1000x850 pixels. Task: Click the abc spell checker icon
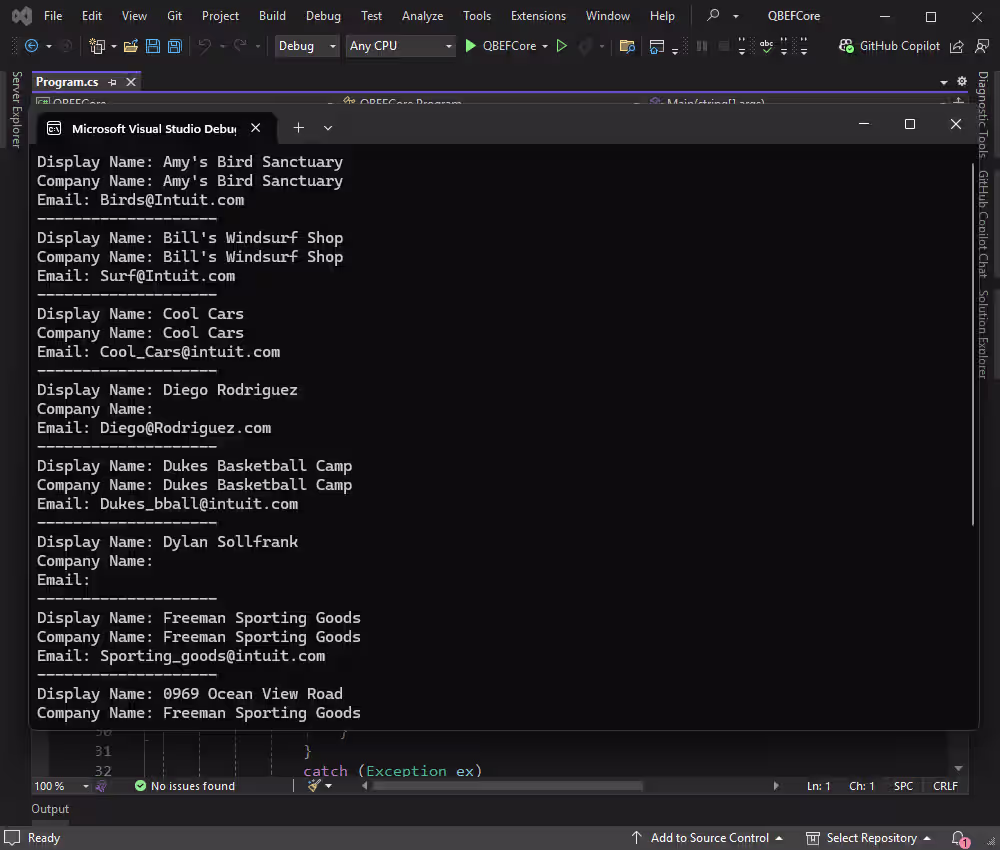pos(766,46)
